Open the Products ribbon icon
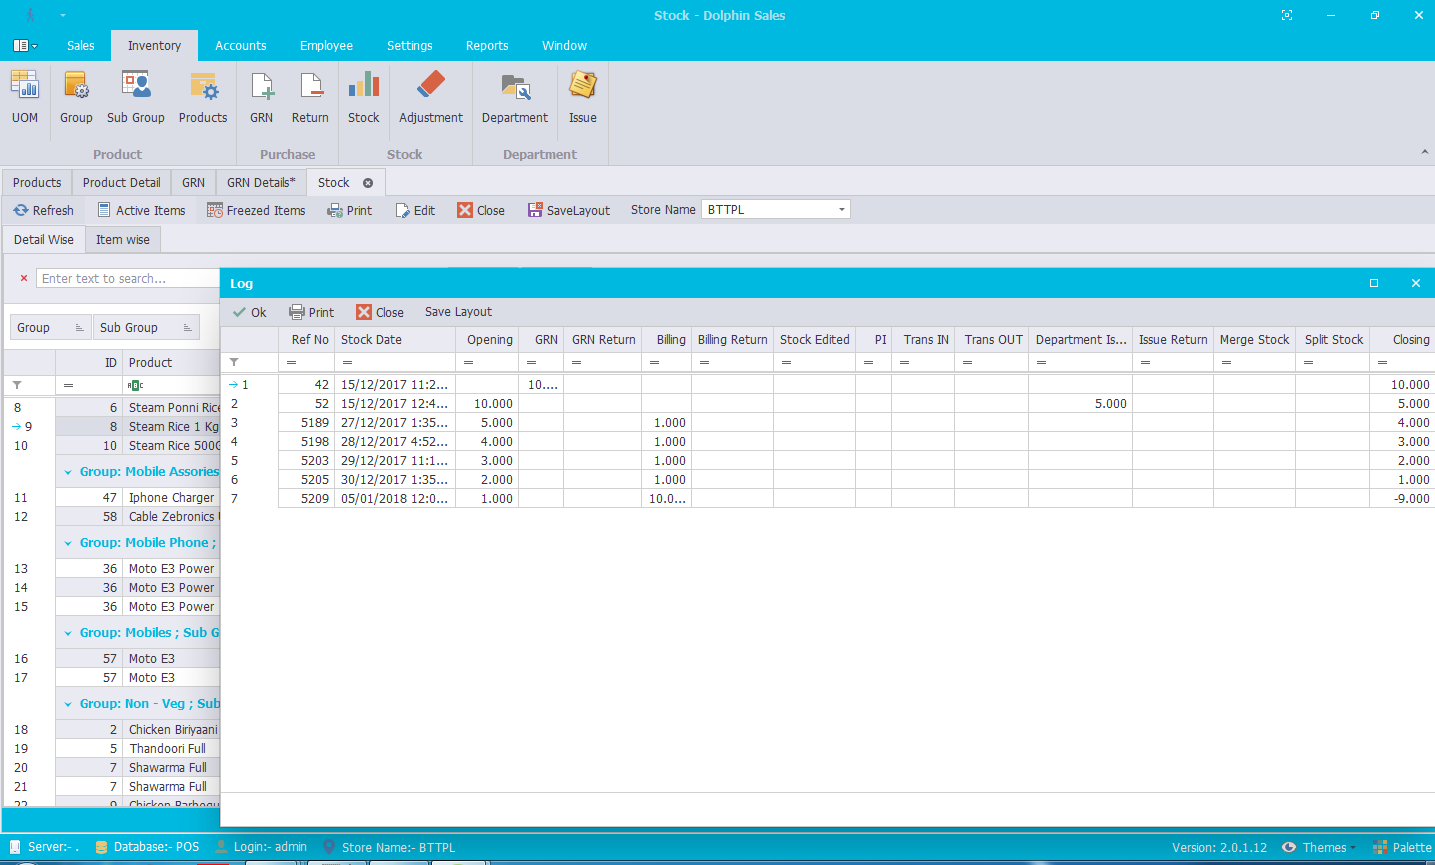The height and width of the screenshot is (865, 1435). pos(203,98)
